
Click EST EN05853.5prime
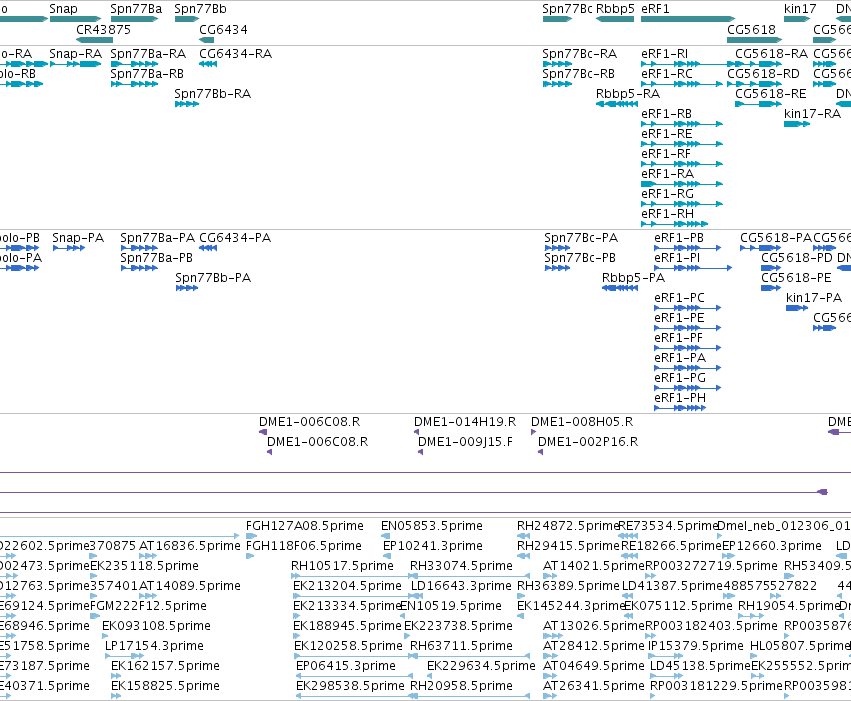(x=385, y=536)
